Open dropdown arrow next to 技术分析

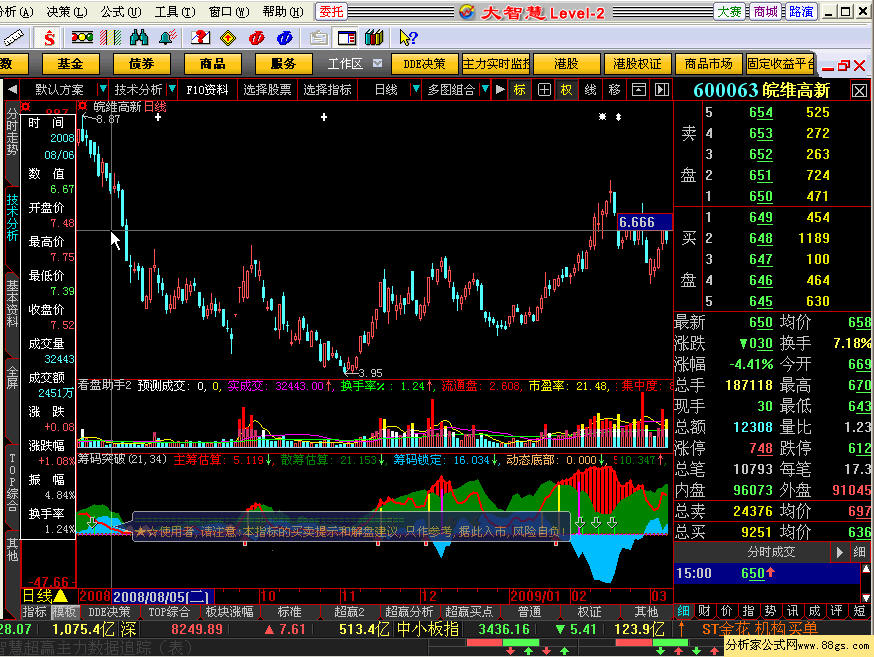[x=172, y=89]
